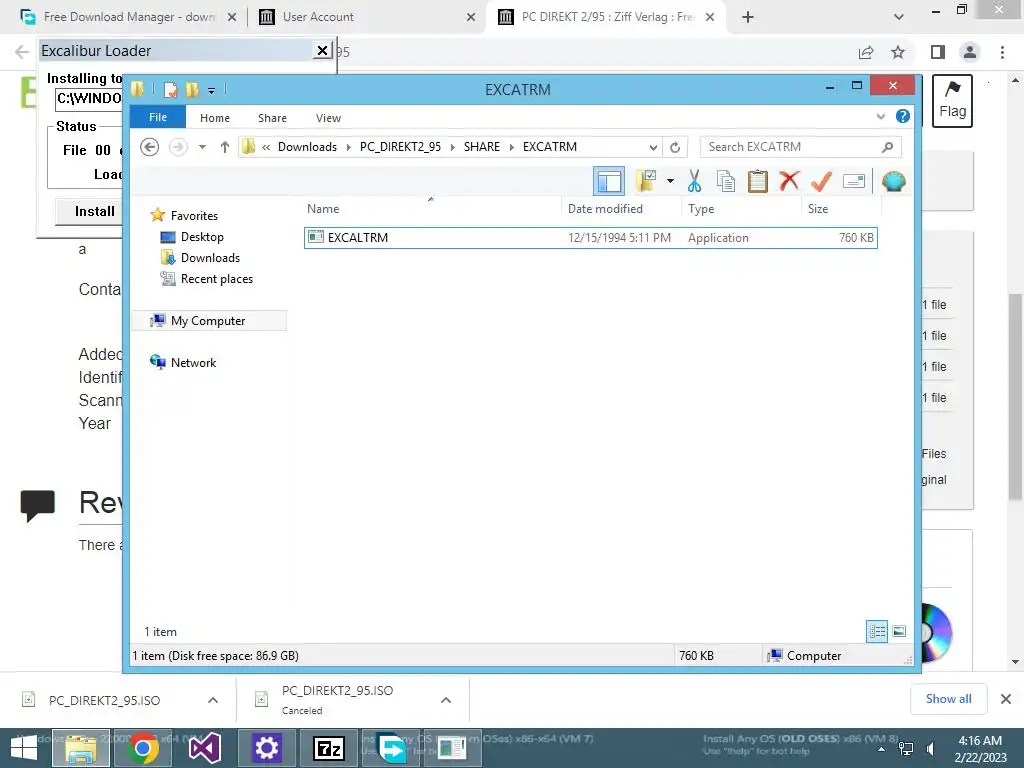This screenshot has width=1024, height=768.
Task: Open the browser profile avatar
Action: pyautogui.click(x=970, y=52)
